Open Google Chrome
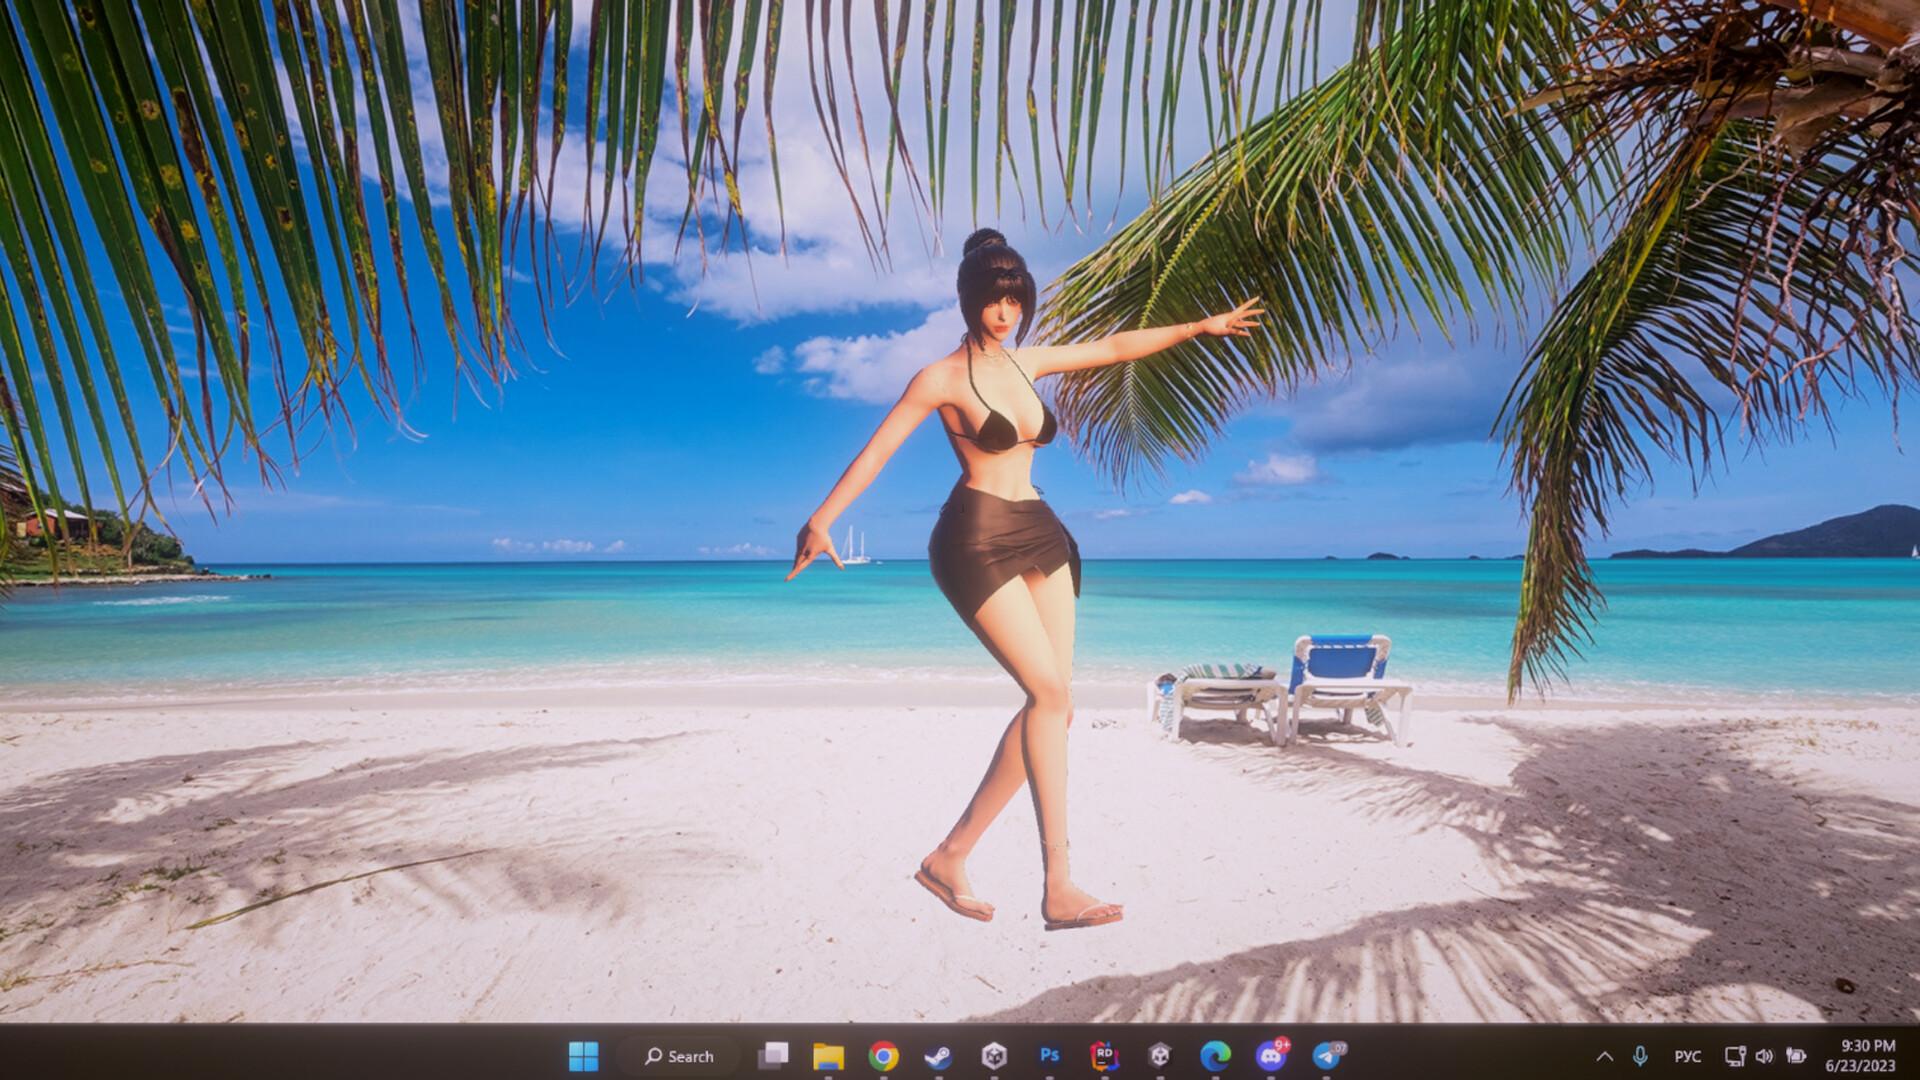Viewport: 1920px width, 1080px height. (x=884, y=1056)
